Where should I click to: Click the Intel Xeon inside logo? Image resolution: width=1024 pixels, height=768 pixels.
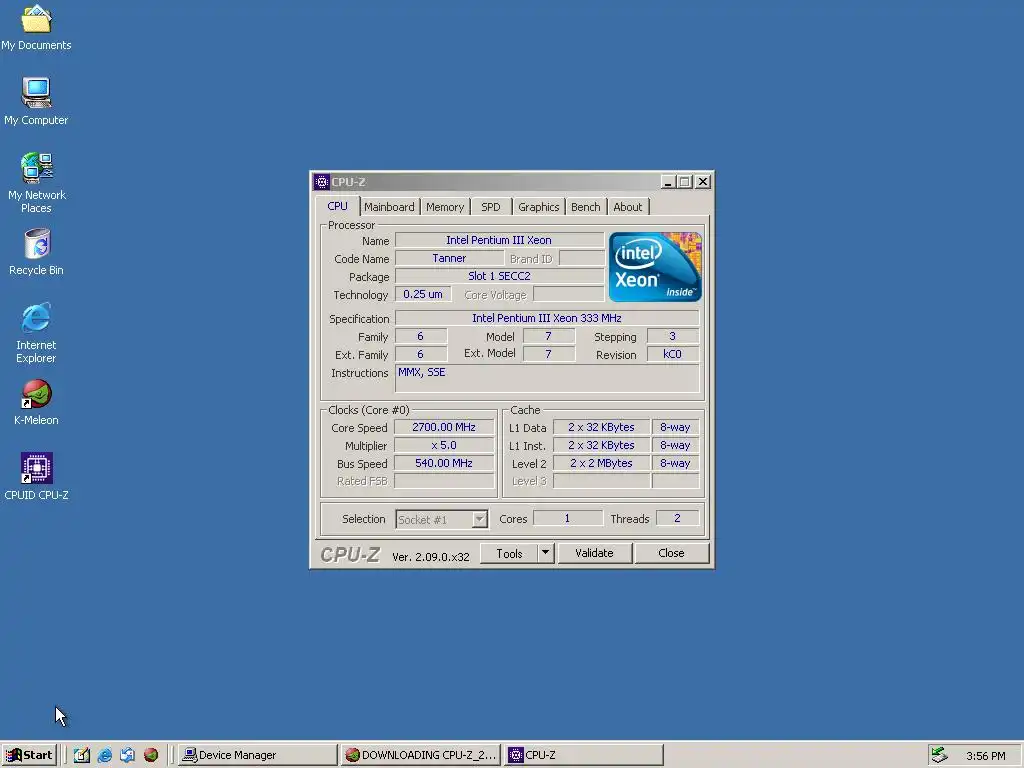click(655, 266)
